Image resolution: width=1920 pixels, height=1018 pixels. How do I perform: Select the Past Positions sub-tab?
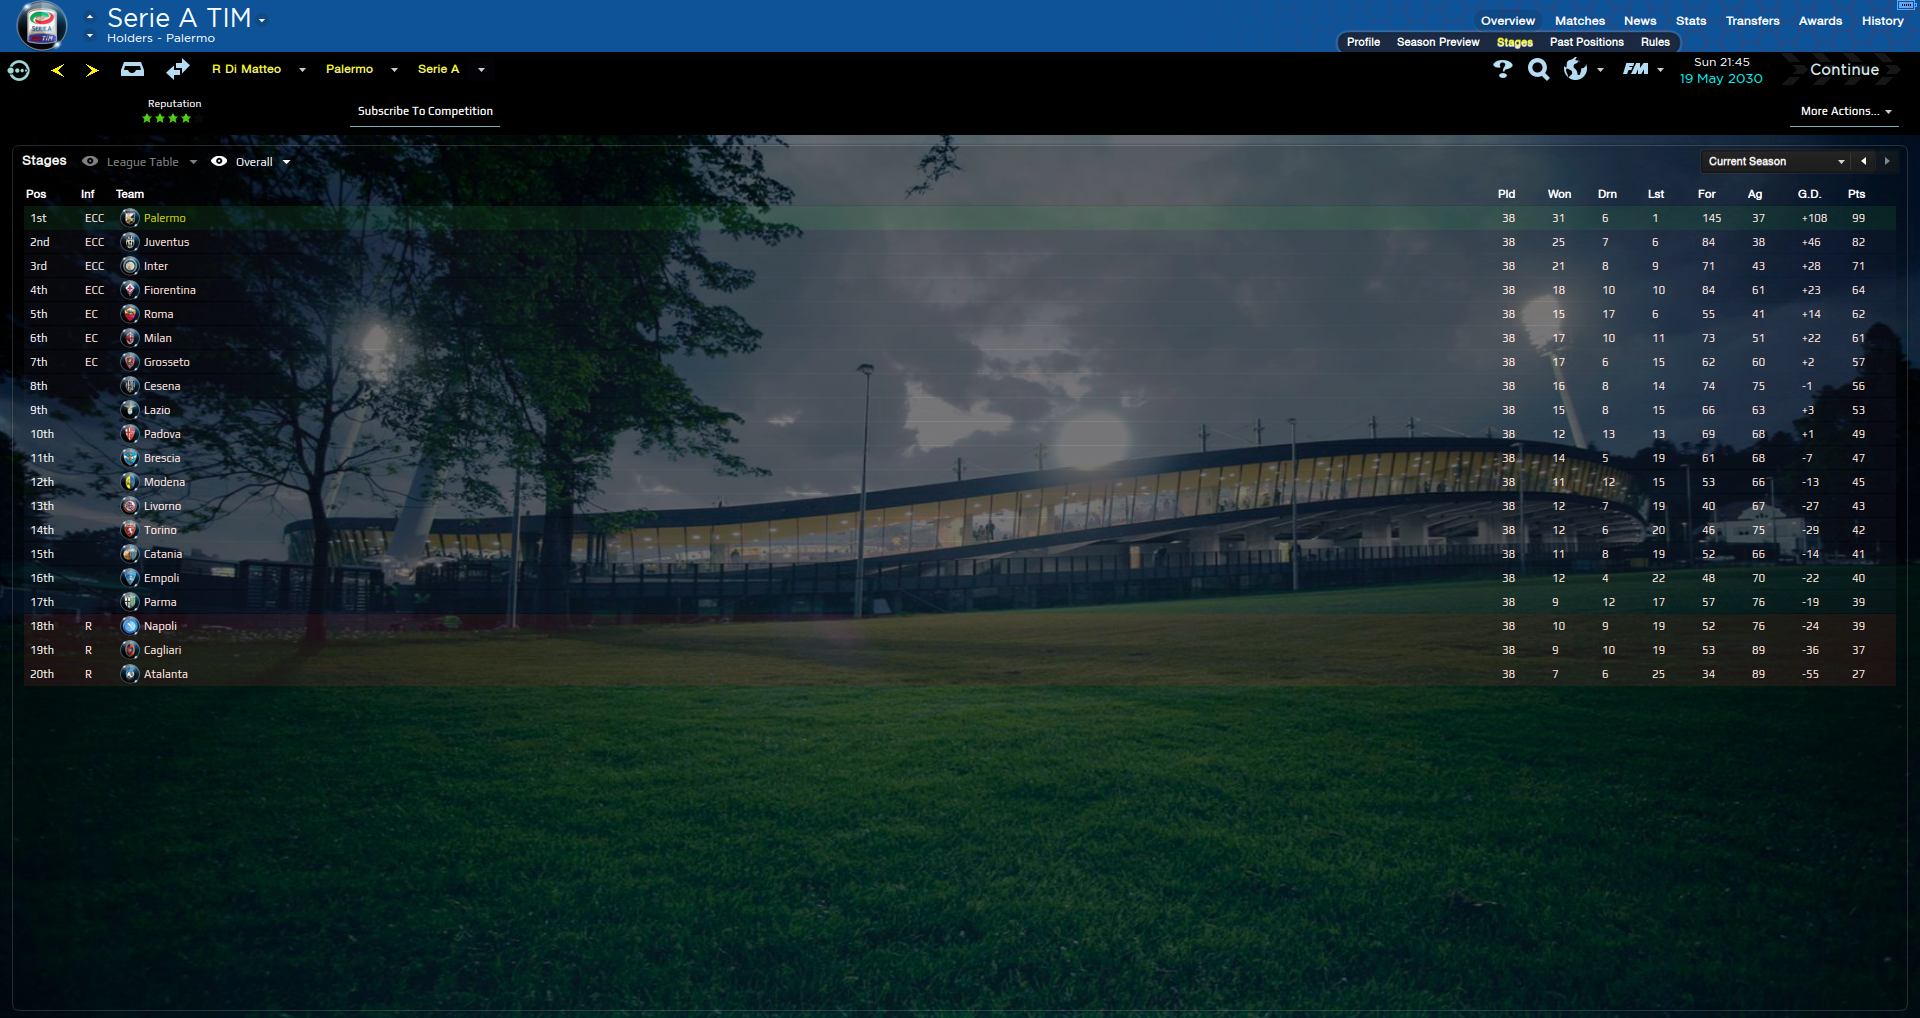[x=1587, y=42]
